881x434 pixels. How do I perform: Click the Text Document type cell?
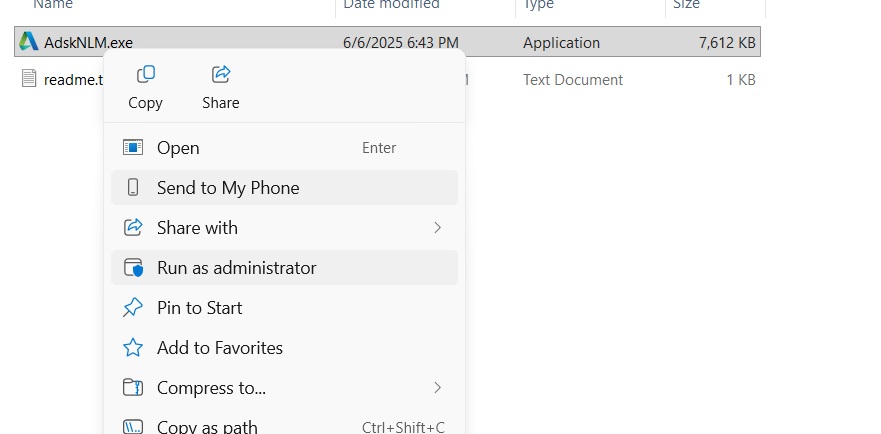(572, 79)
